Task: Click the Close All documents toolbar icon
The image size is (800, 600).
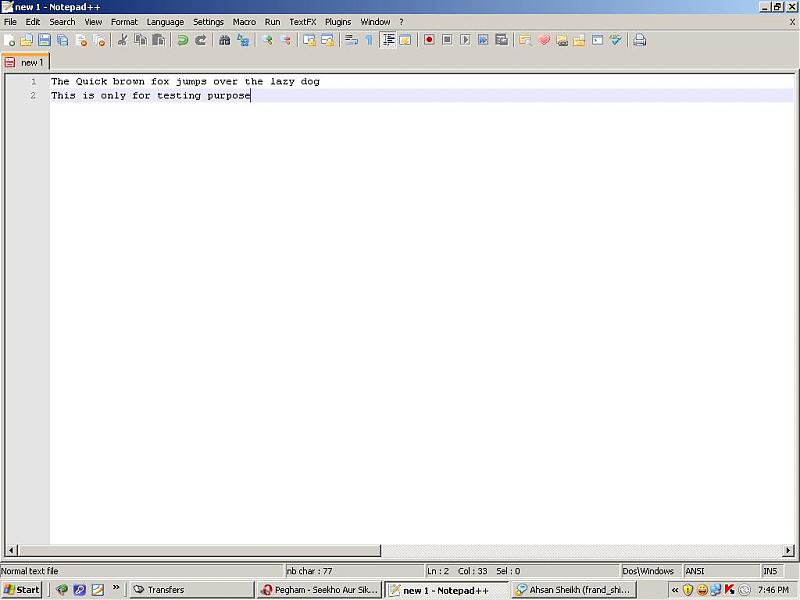Action: [x=99, y=40]
